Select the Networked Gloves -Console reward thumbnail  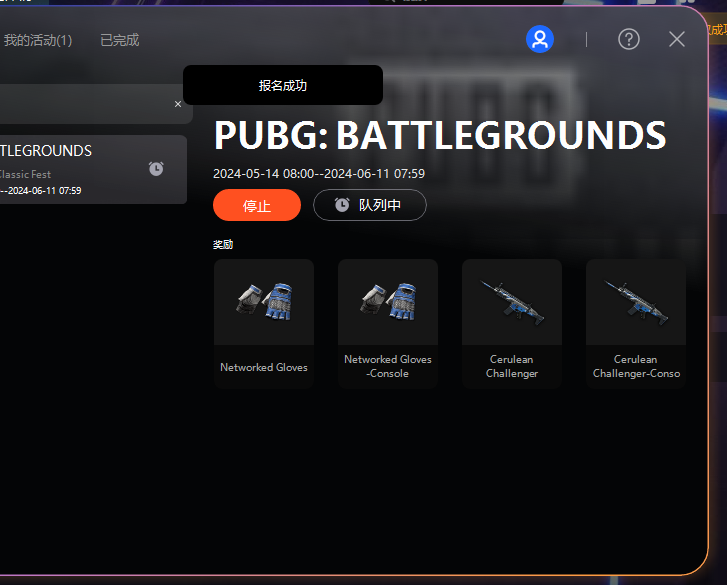click(388, 302)
